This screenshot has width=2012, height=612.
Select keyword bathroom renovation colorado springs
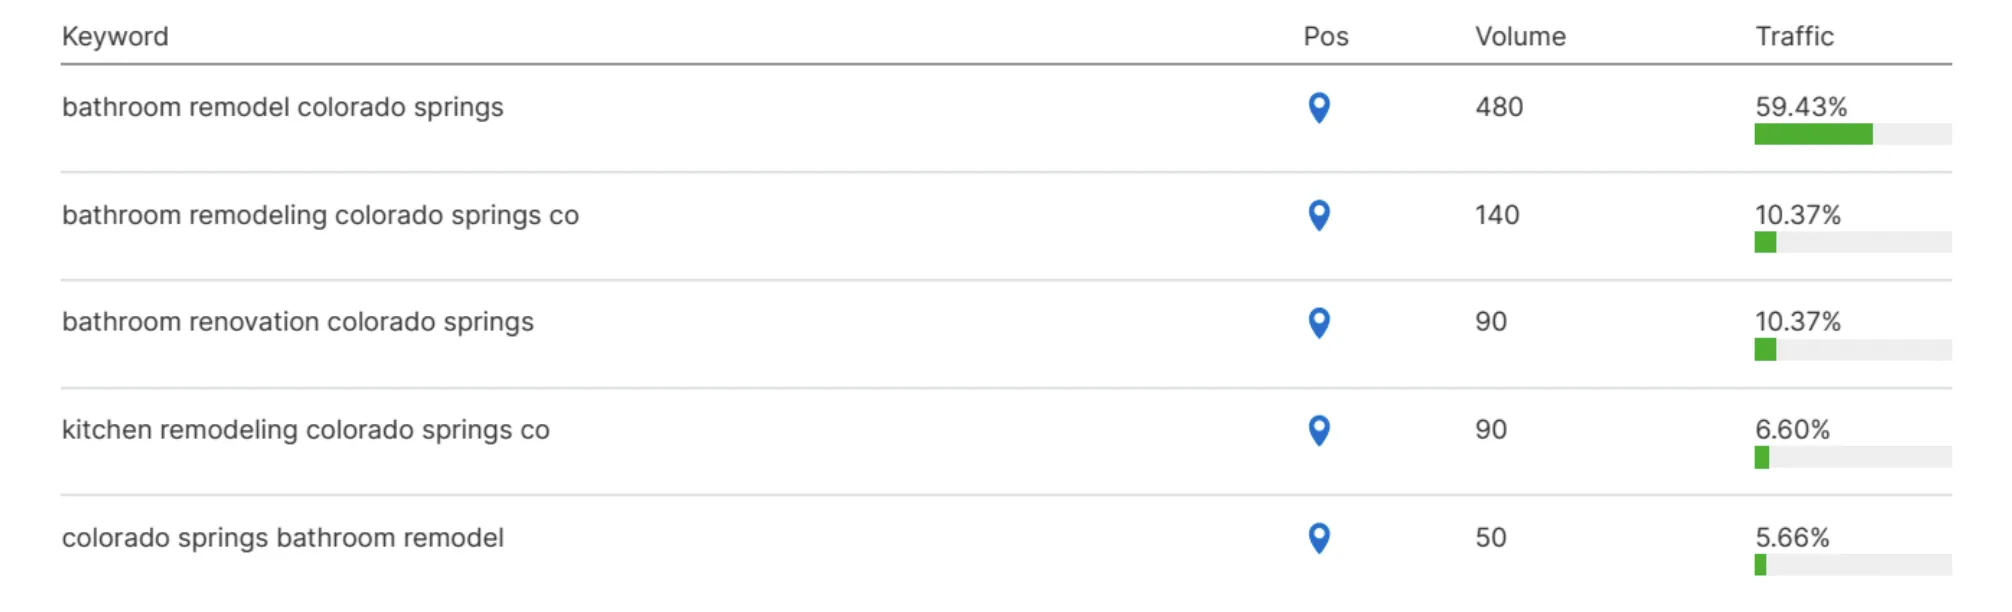(x=297, y=322)
